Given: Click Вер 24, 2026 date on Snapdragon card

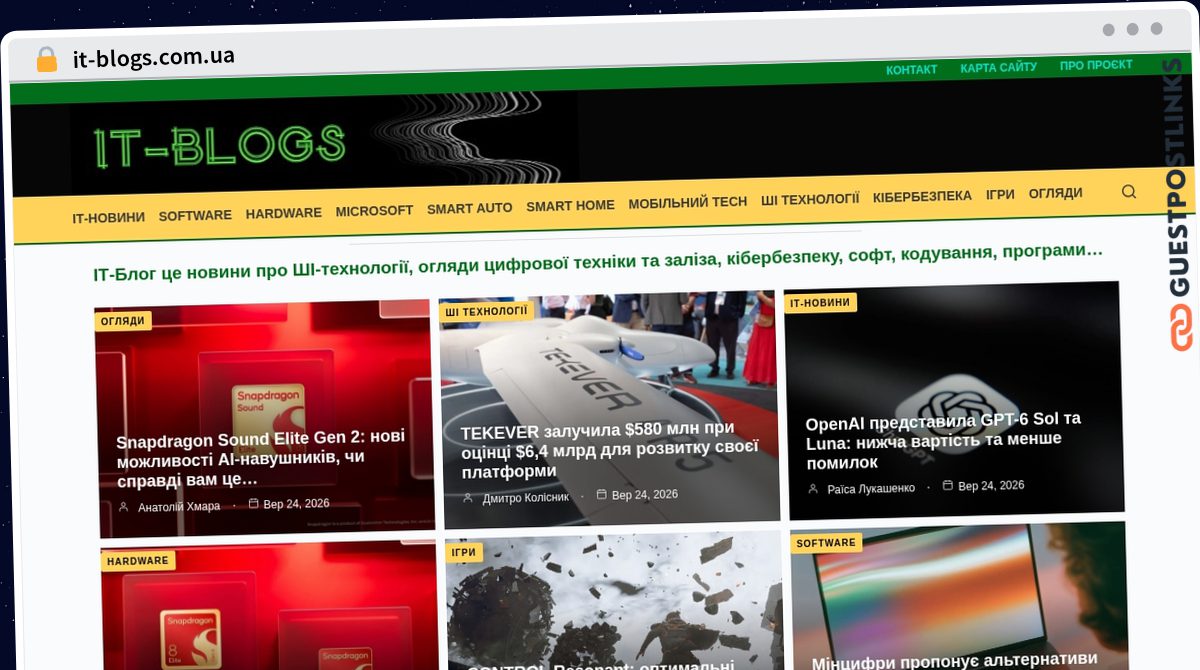Looking at the screenshot, I should pos(296,504).
